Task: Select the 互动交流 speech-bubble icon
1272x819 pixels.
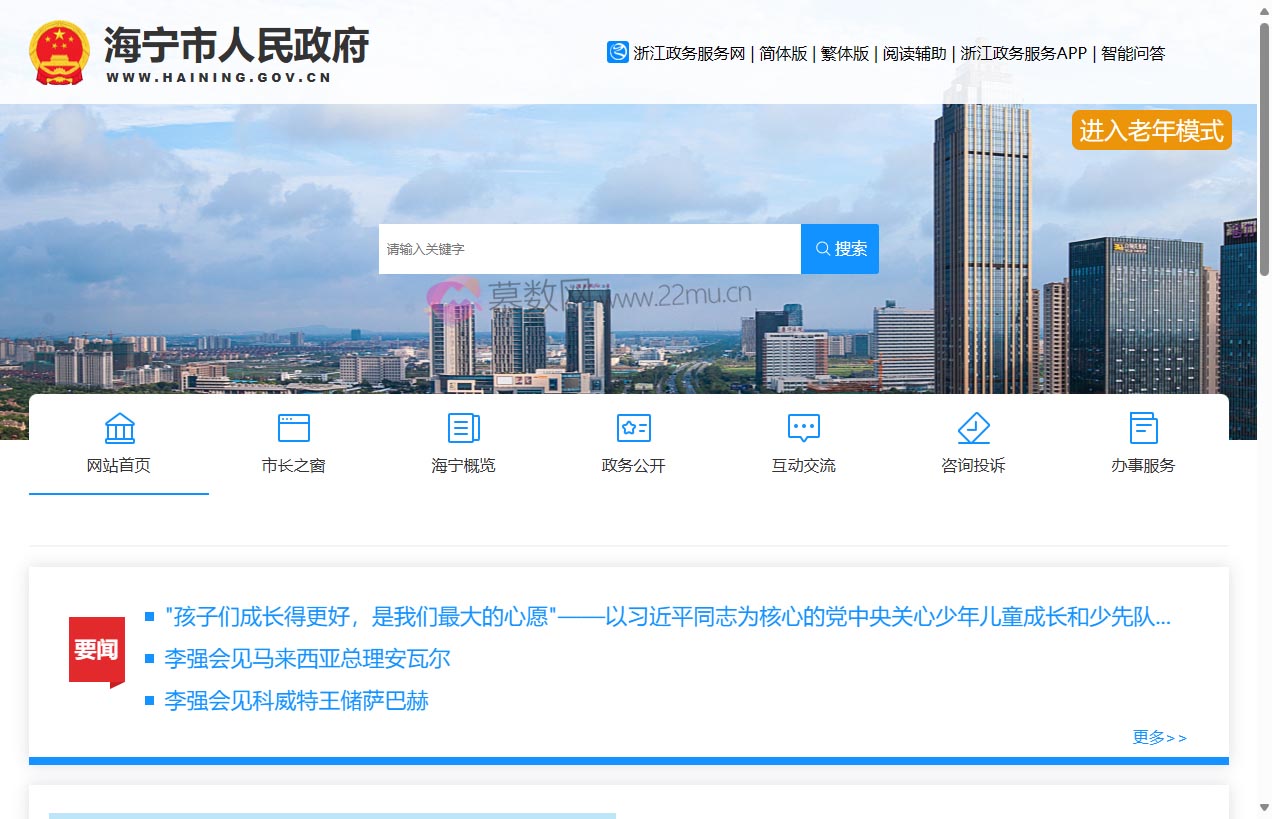Action: click(803, 428)
